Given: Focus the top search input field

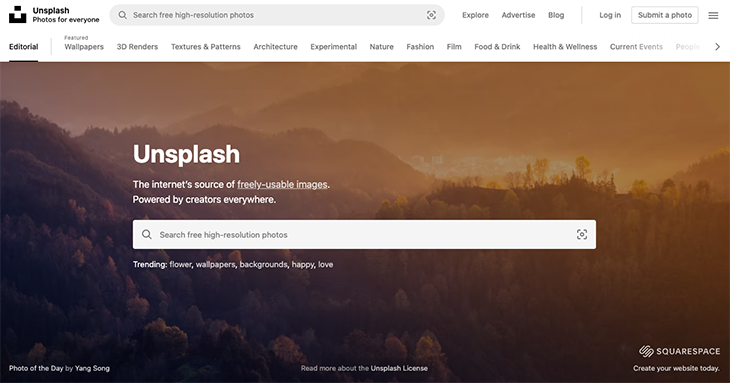Looking at the screenshot, I should [277, 15].
